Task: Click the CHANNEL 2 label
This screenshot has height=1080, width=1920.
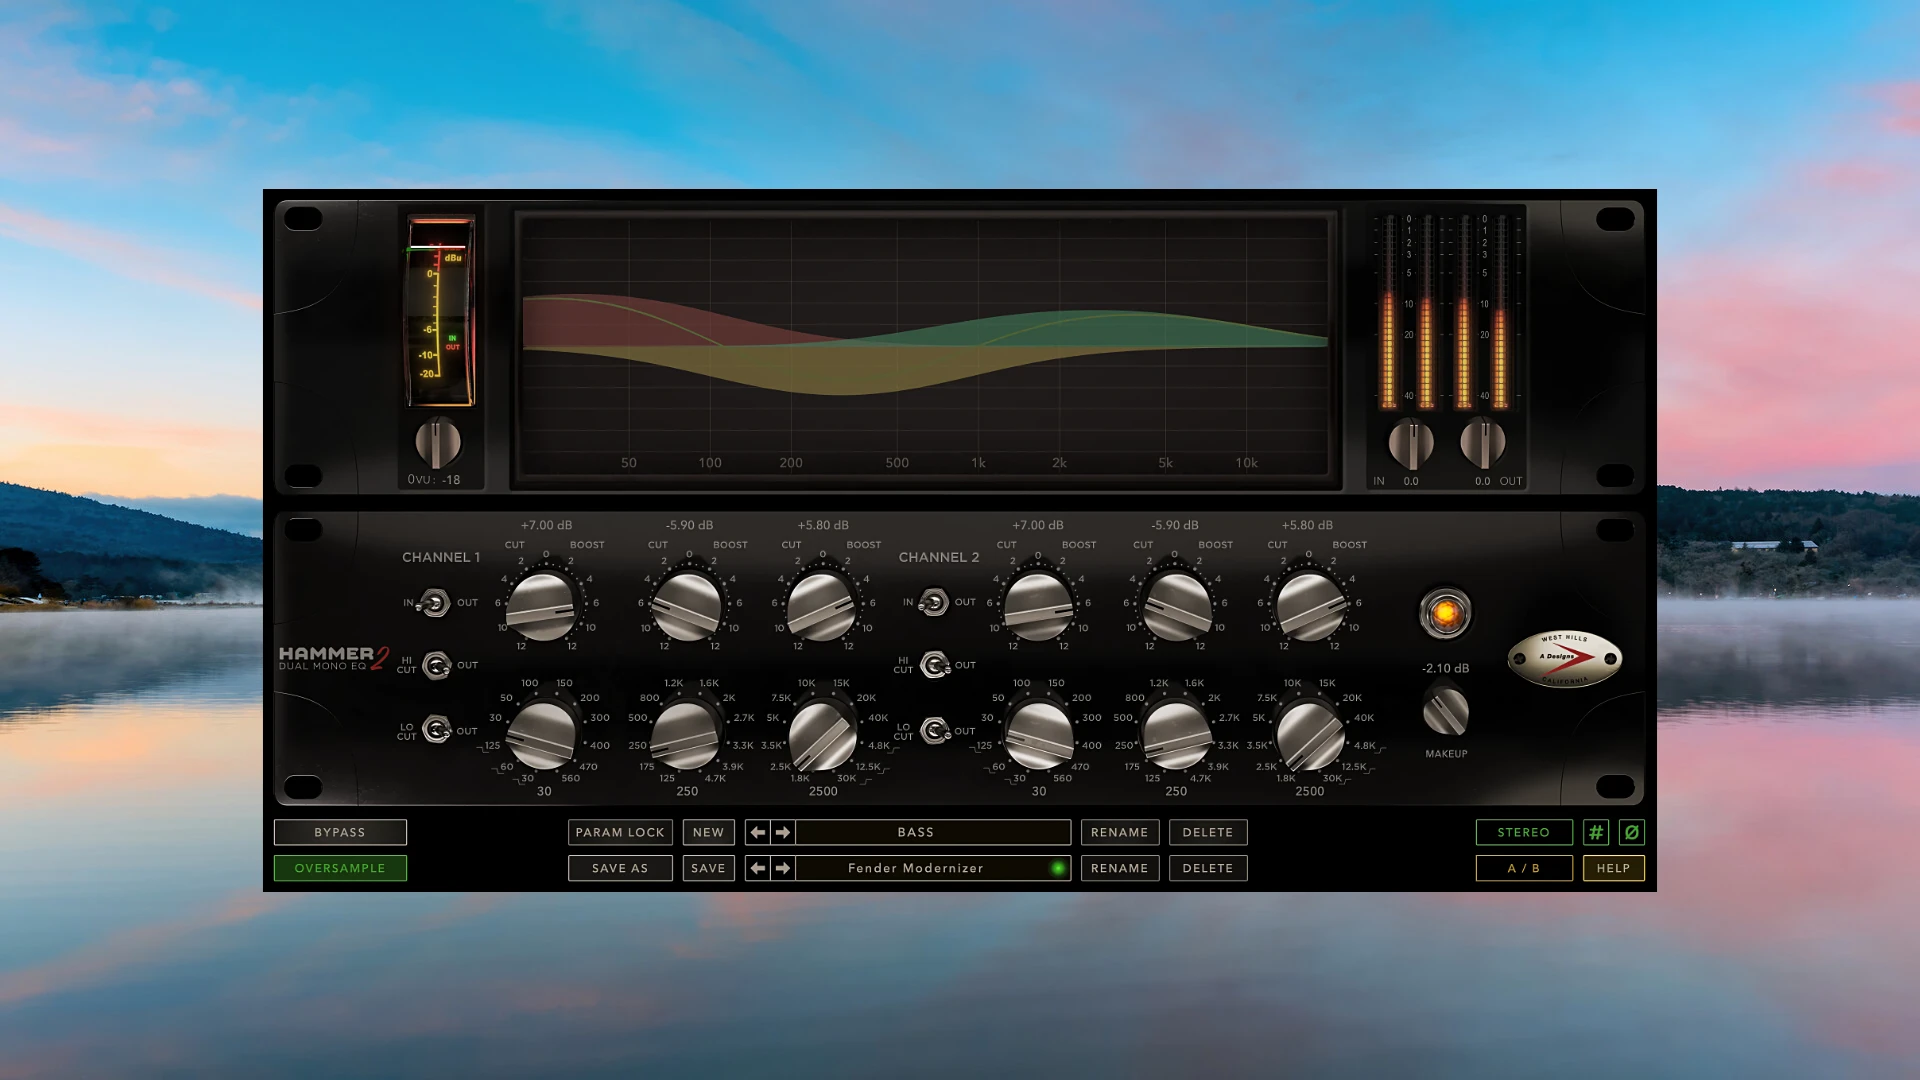Action: click(x=939, y=557)
